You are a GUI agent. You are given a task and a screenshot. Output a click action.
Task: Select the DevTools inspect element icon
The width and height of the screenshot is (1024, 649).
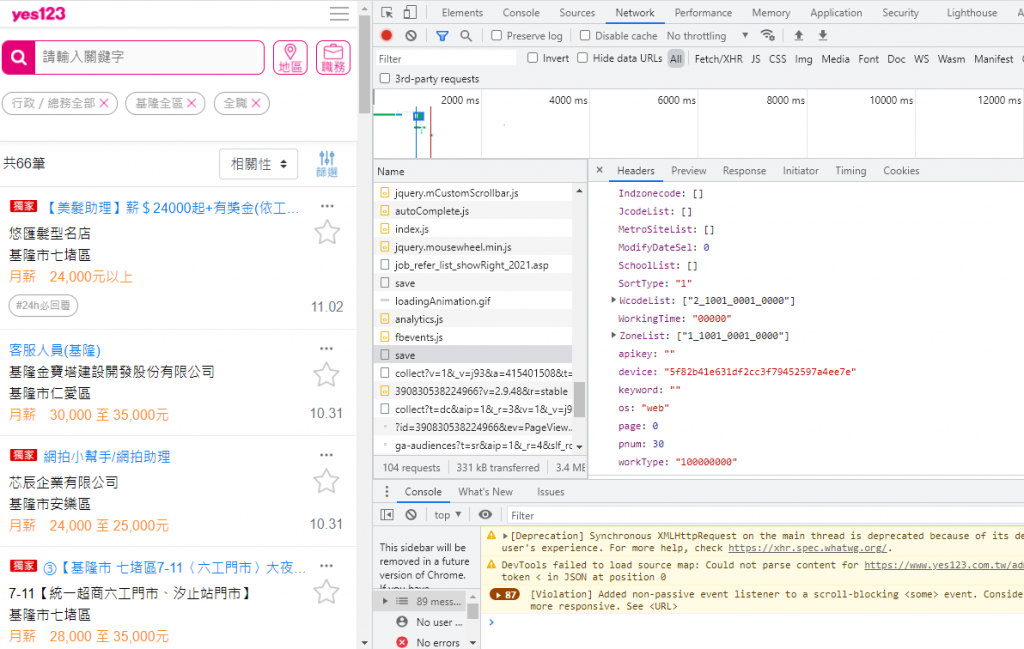(x=387, y=12)
